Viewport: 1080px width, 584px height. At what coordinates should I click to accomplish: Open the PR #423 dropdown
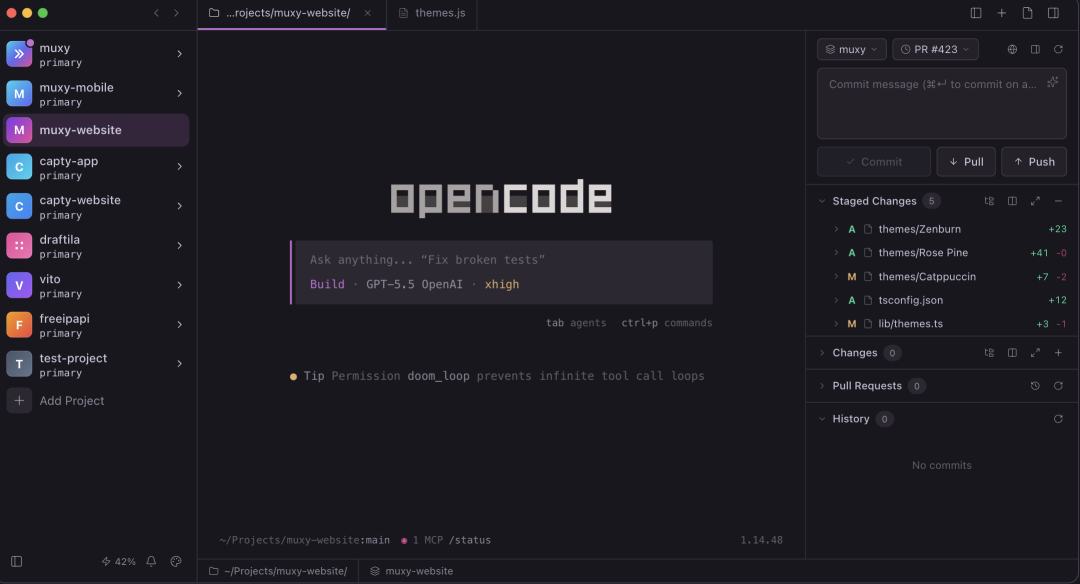pos(935,50)
